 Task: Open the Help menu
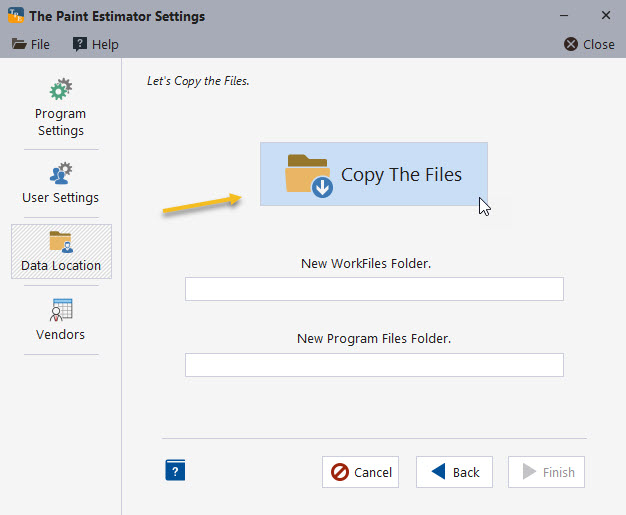pyautogui.click(x=96, y=44)
